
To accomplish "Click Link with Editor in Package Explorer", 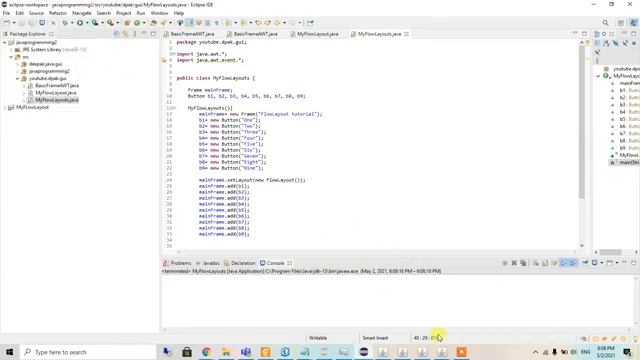I will 125,34.
